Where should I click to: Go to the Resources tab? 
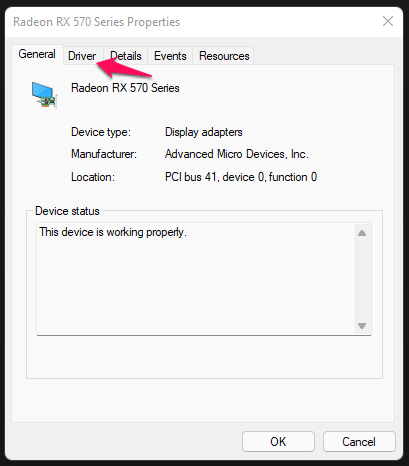pyautogui.click(x=224, y=56)
